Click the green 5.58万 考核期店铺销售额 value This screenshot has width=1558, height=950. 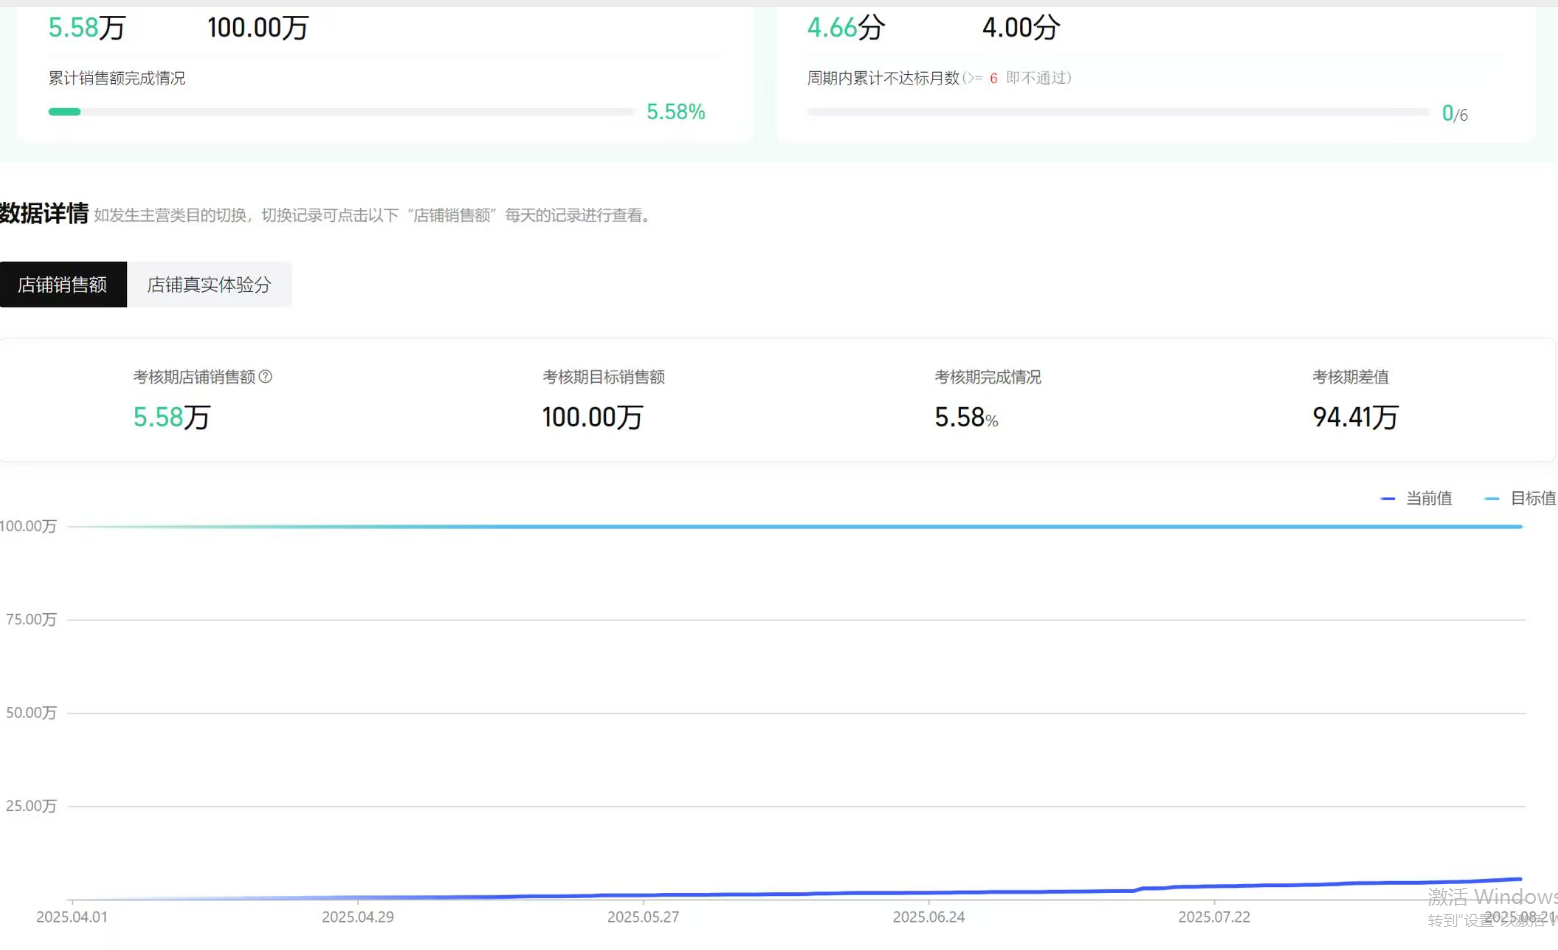pos(172,417)
